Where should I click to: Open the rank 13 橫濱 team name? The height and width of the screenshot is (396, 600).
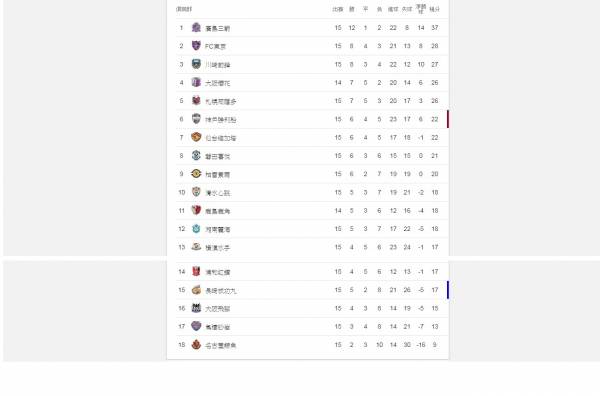(x=217, y=248)
